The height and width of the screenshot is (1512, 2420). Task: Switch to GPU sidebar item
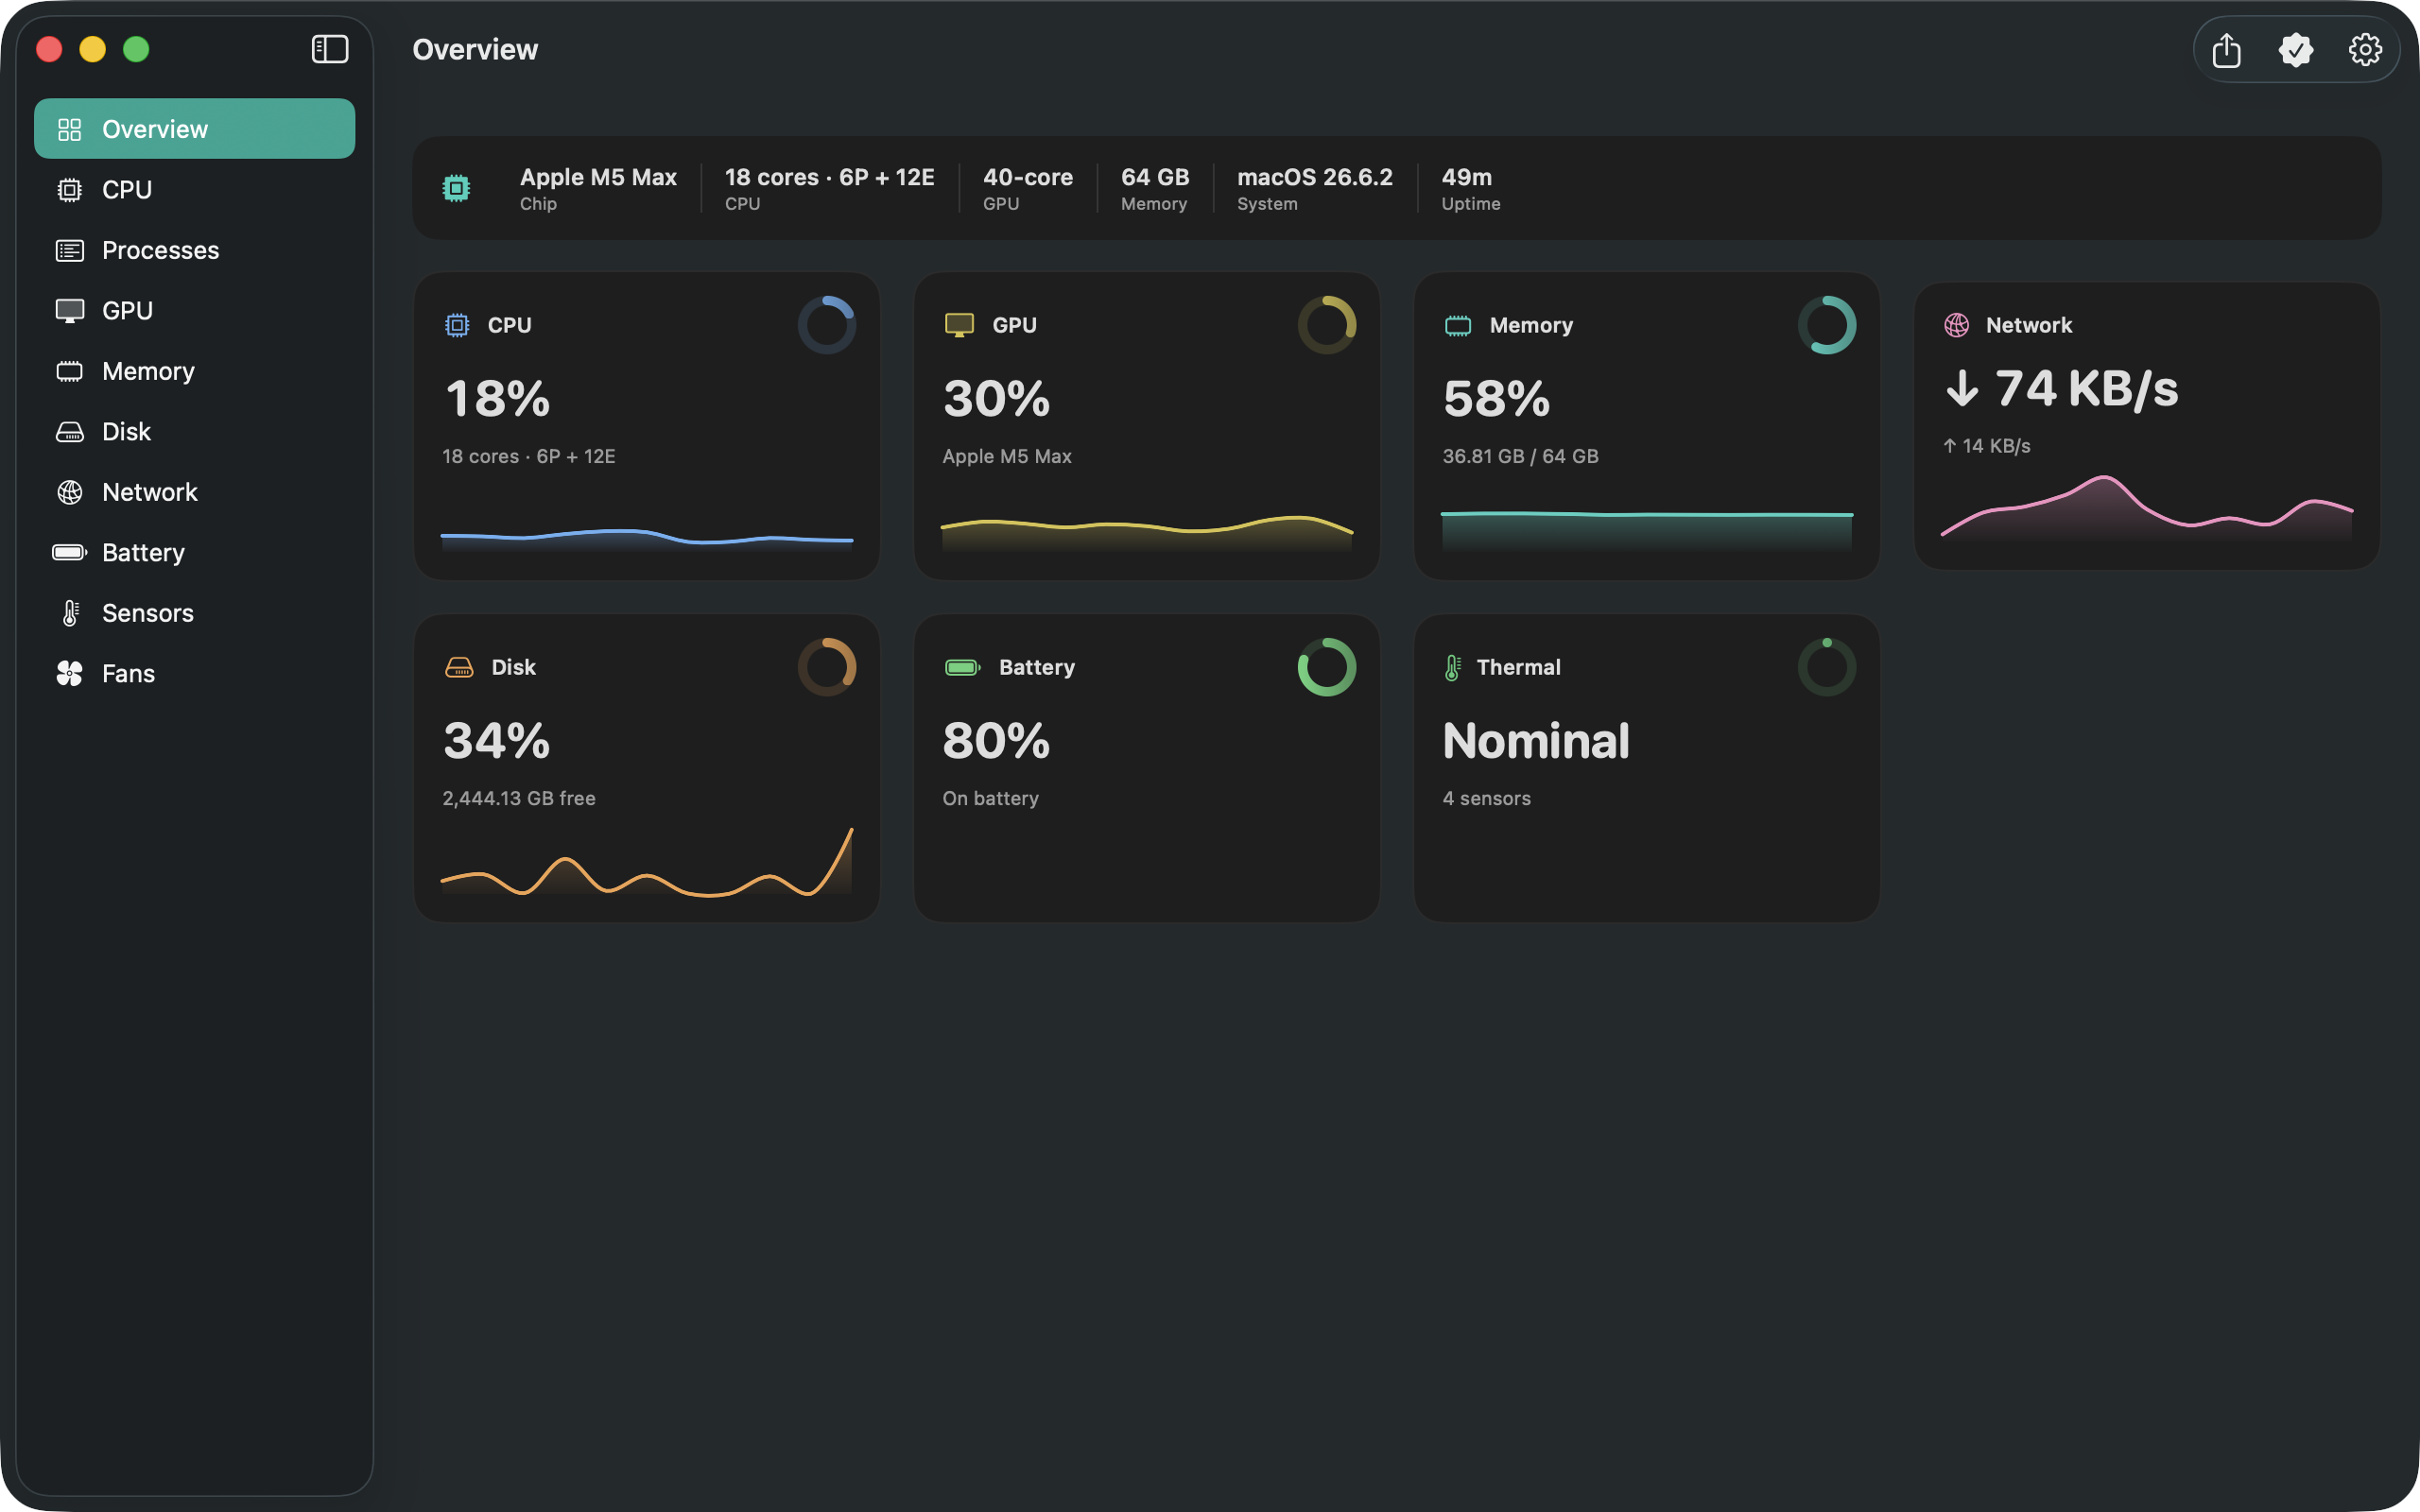[x=194, y=311]
